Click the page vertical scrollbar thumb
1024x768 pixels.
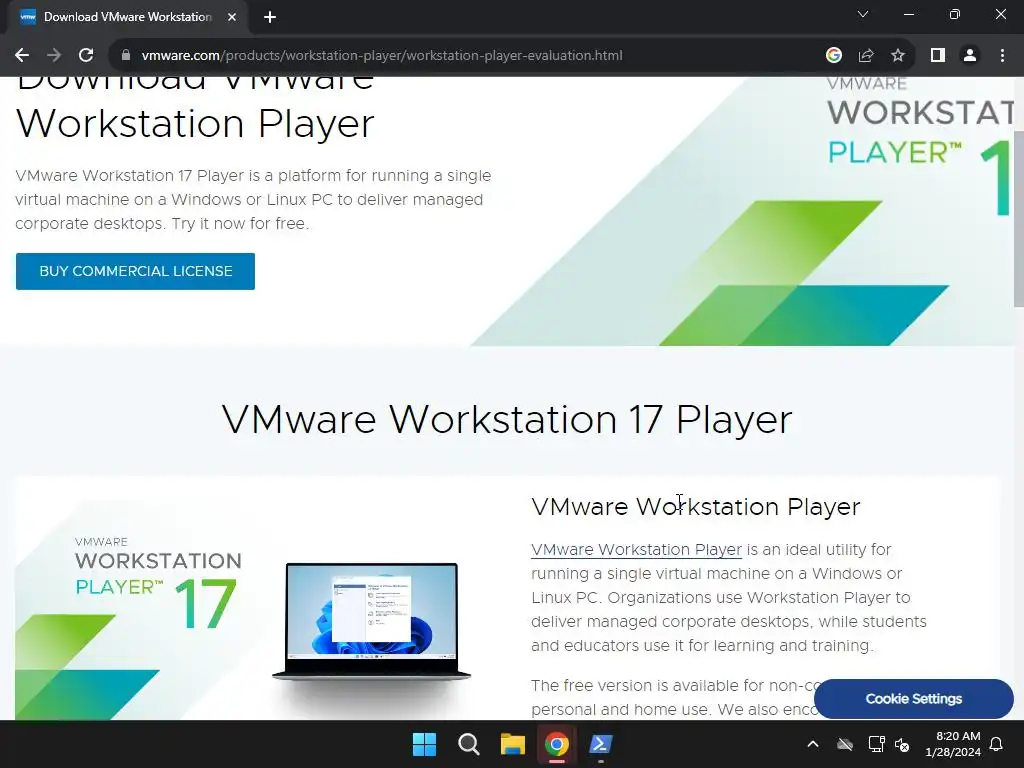pyautogui.click(x=1019, y=217)
